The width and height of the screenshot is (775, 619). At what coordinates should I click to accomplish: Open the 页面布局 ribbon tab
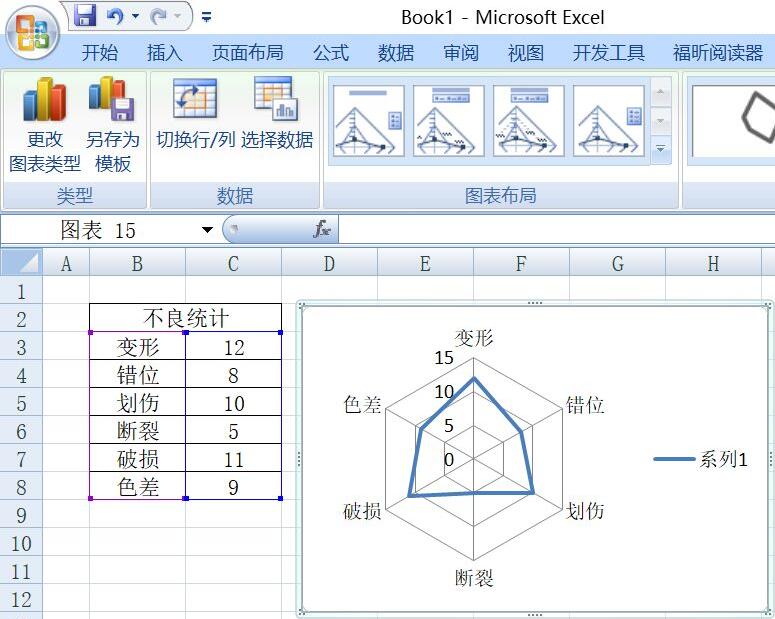point(247,53)
